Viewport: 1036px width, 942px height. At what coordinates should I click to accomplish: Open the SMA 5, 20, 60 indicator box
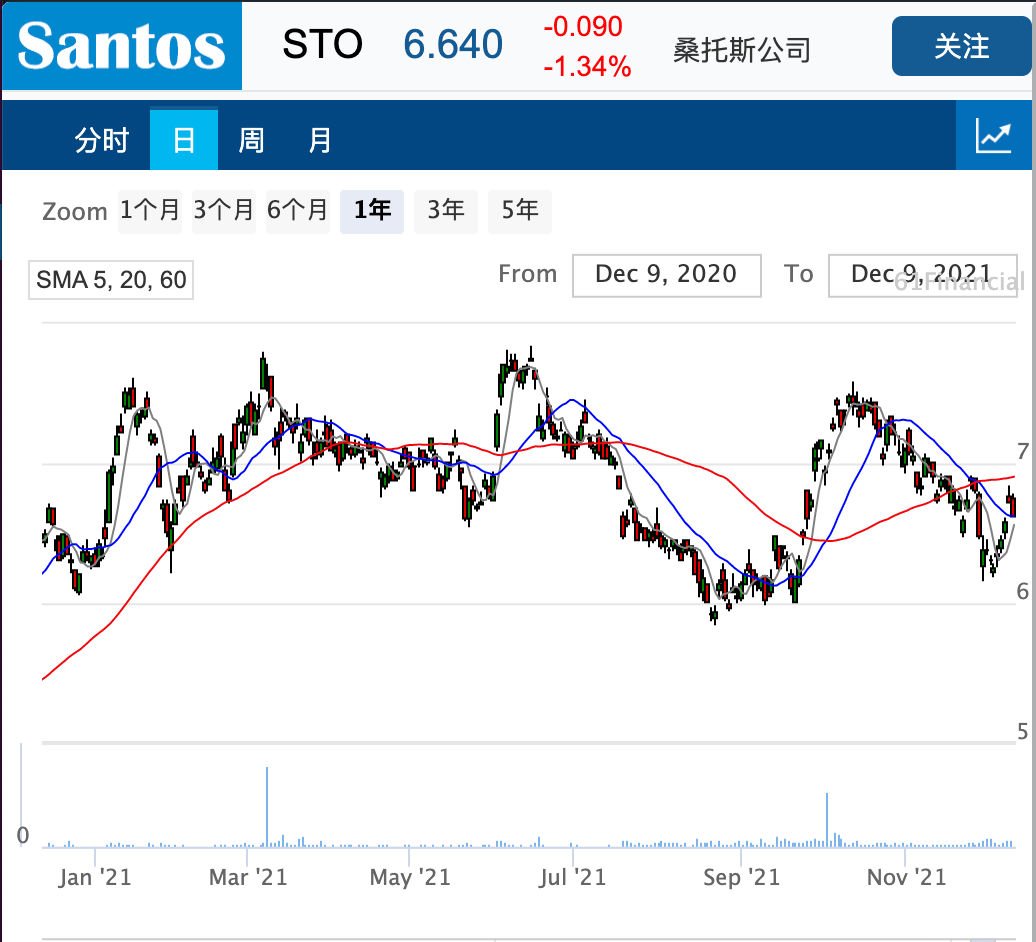tap(111, 280)
